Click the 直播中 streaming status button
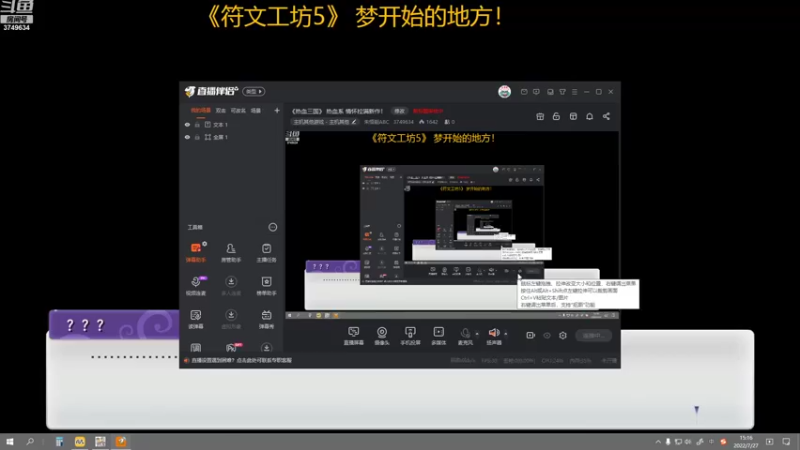800x450 pixels. [593, 335]
